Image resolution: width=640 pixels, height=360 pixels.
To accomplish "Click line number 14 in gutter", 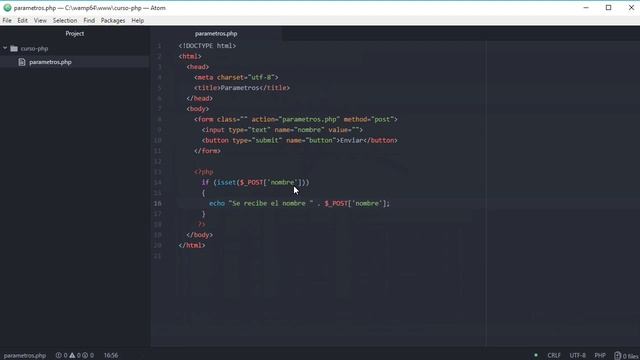I will pyautogui.click(x=158, y=182).
